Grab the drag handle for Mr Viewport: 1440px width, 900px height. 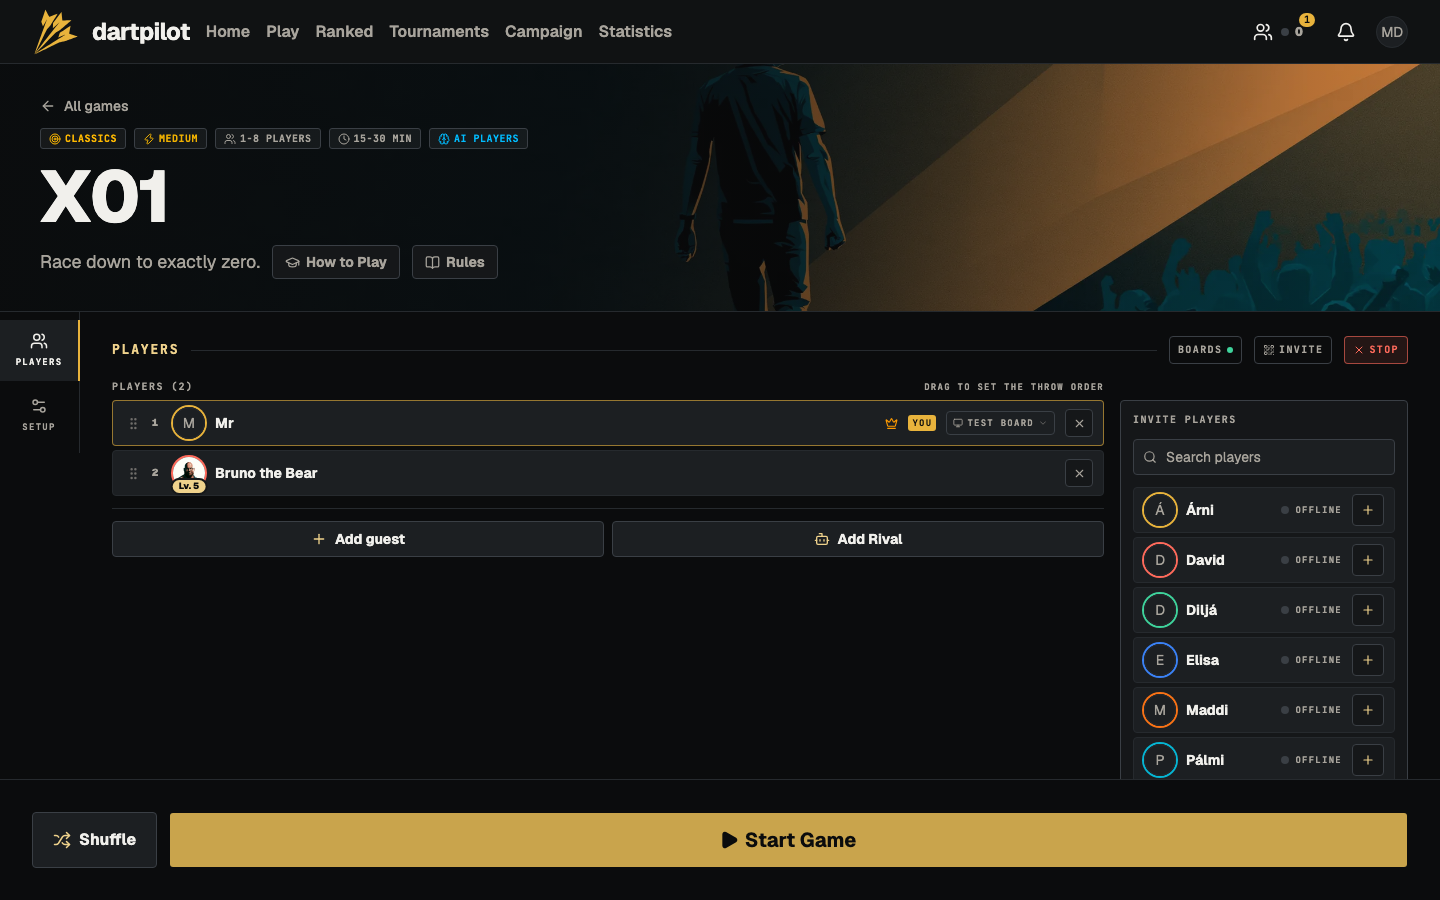(133, 423)
